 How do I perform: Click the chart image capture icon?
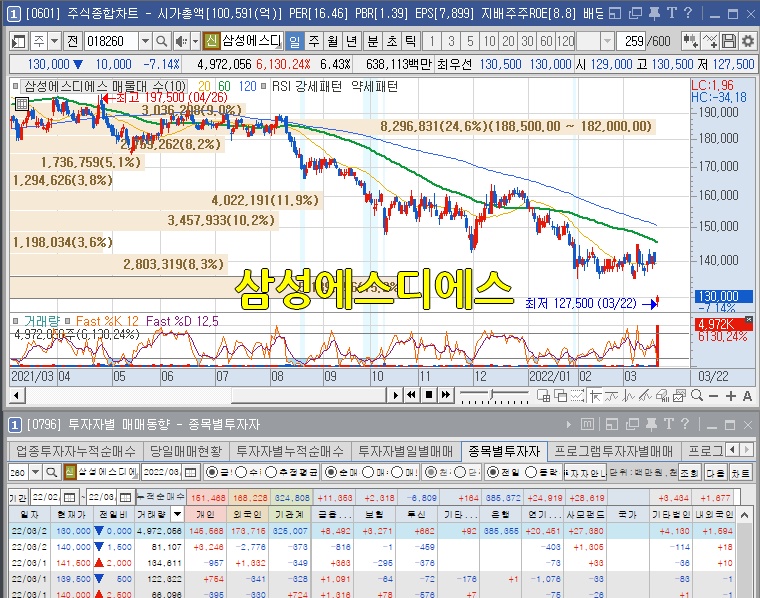tap(679, 396)
